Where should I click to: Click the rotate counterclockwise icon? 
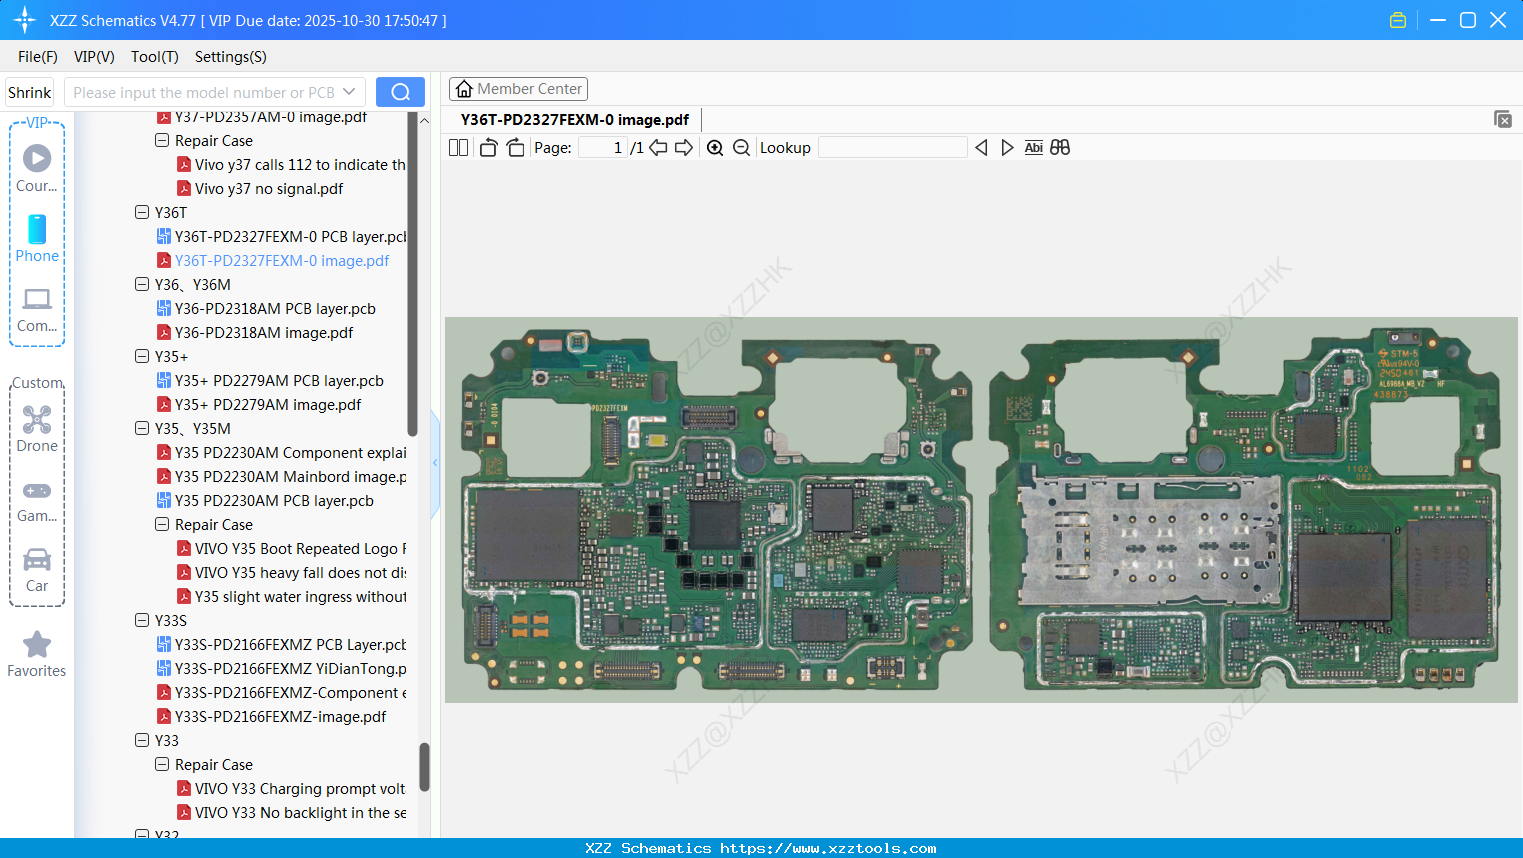point(488,147)
